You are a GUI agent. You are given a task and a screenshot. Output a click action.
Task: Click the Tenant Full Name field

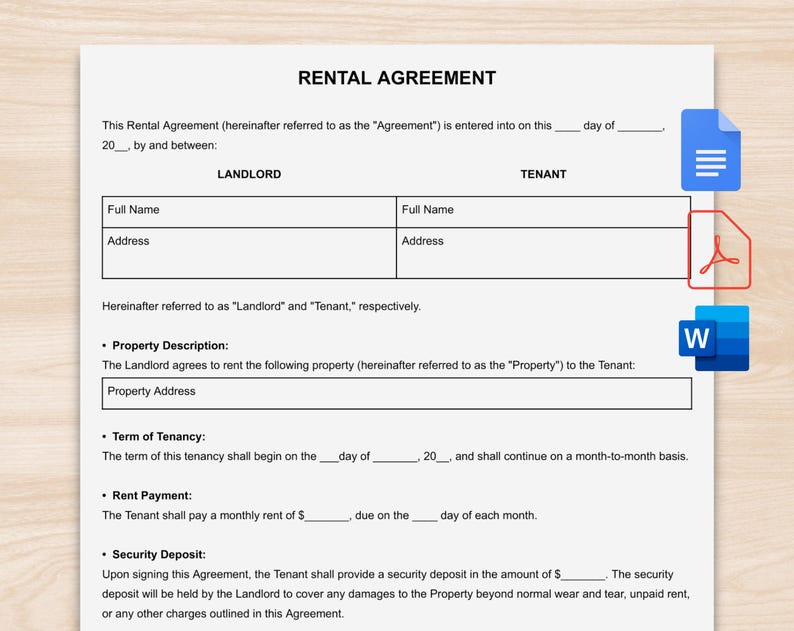click(x=543, y=212)
